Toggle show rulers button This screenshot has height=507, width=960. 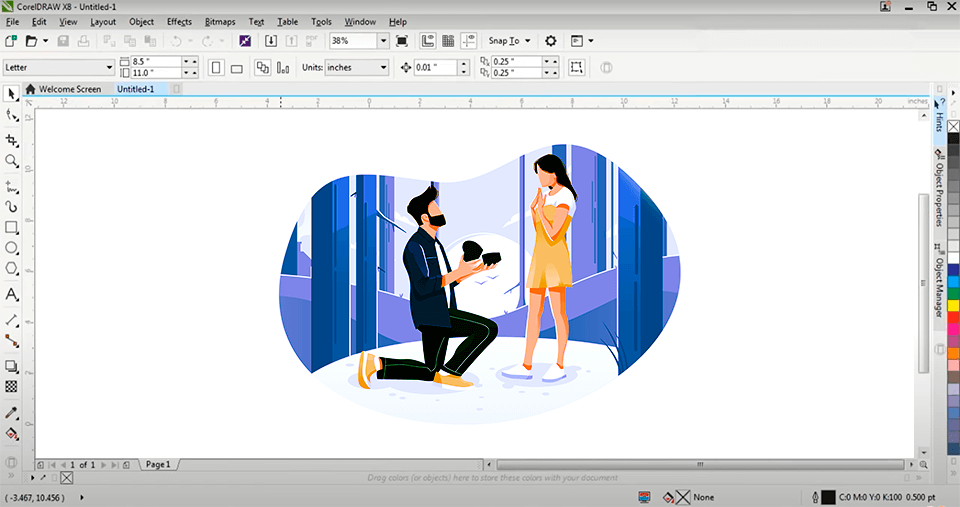tap(427, 41)
